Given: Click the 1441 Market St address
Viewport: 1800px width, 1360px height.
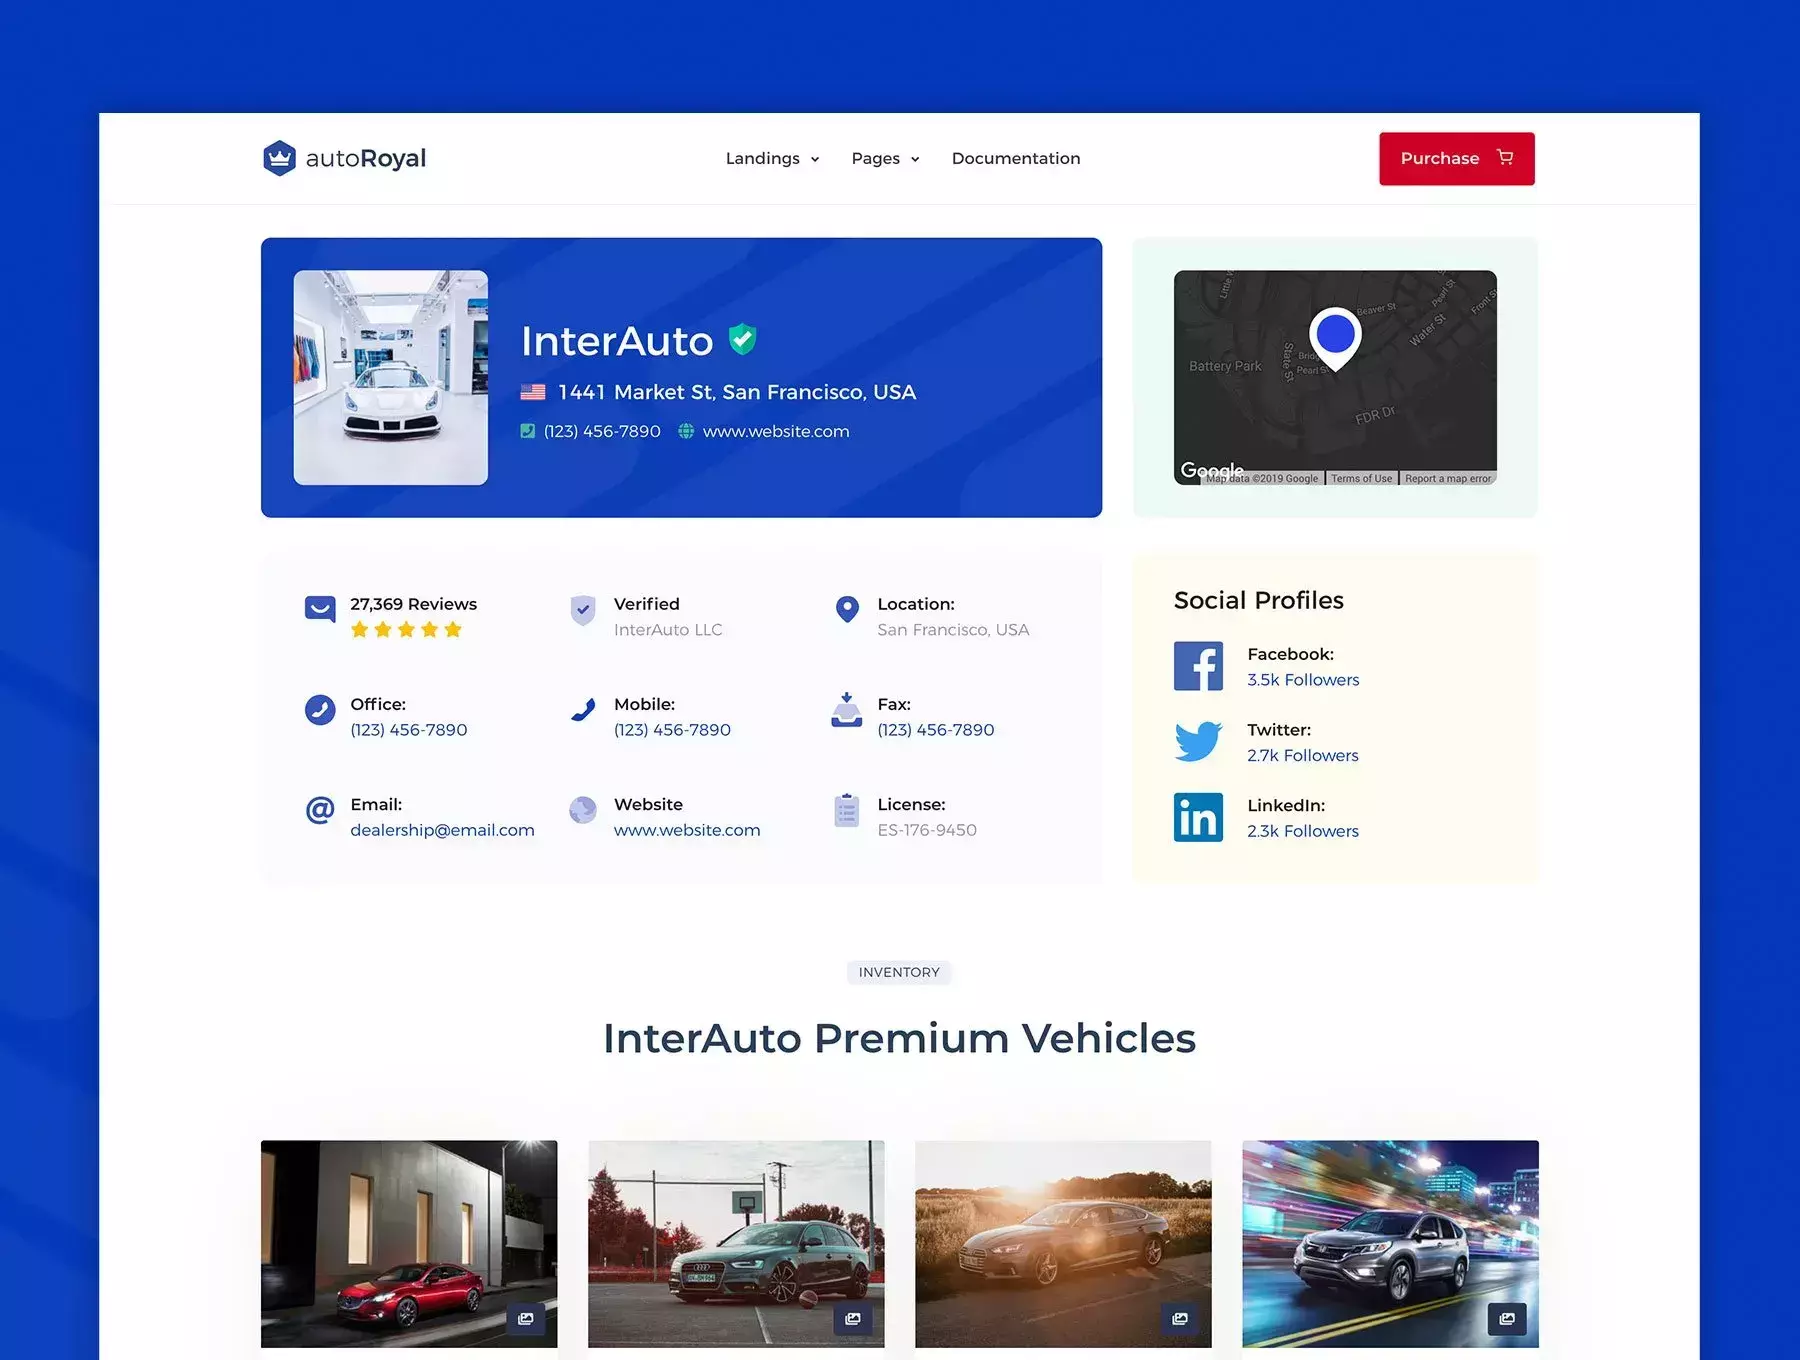Looking at the screenshot, I should (737, 392).
